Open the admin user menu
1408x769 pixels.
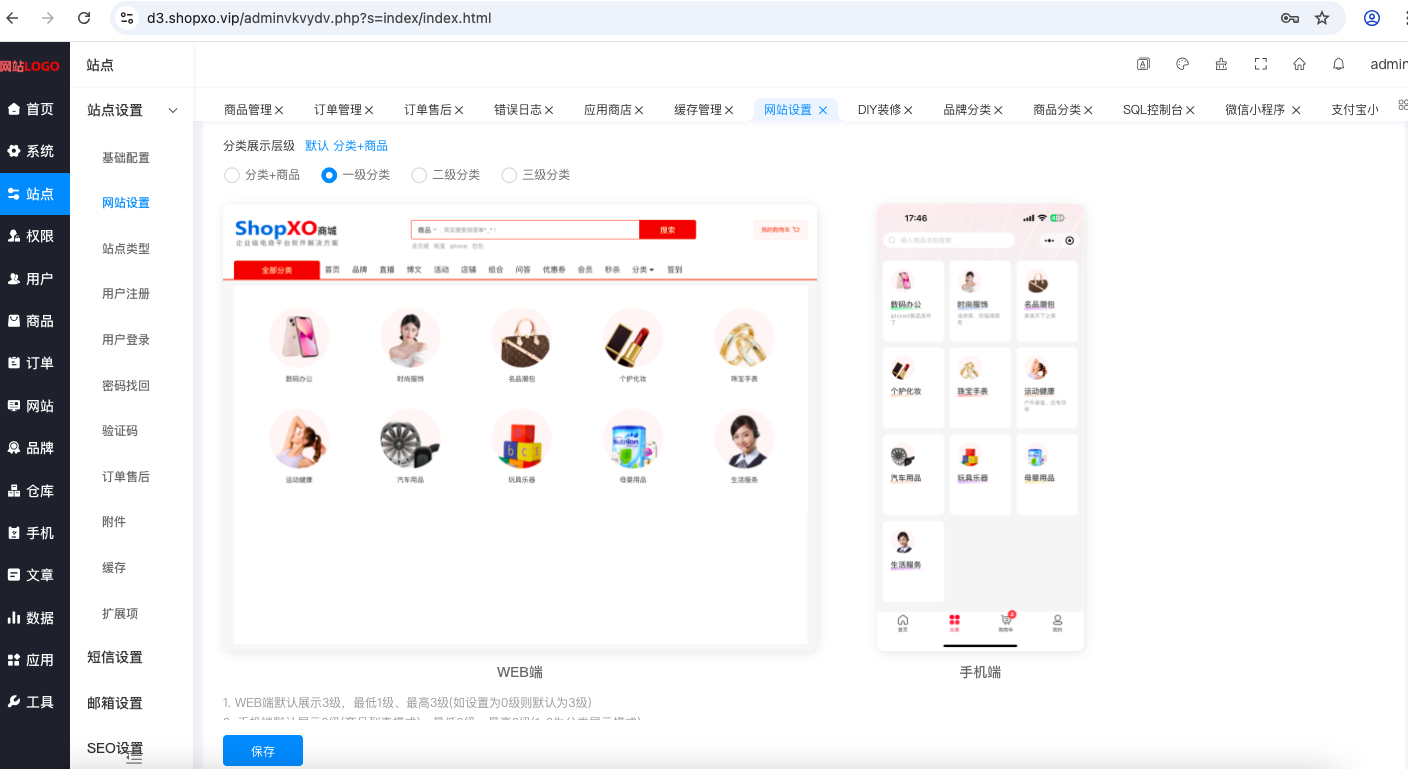coord(1388,64)
